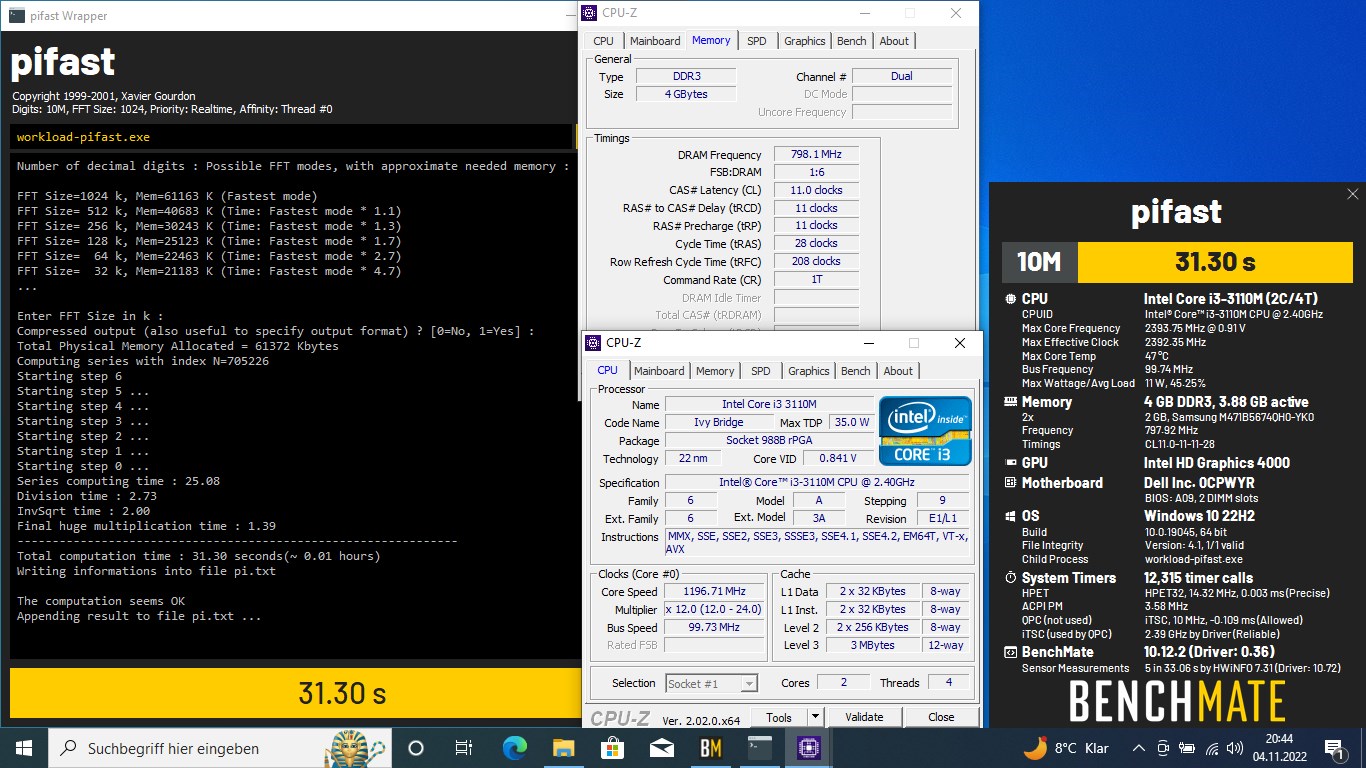Switch to Bench tab in lower CPU-Z window

pos(856,371)
